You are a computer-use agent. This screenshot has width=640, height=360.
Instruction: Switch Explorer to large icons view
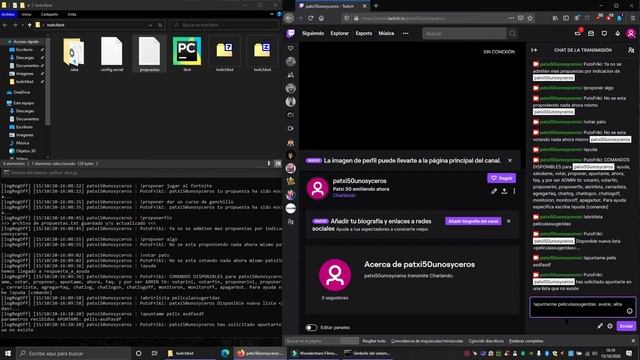[278, 164]
